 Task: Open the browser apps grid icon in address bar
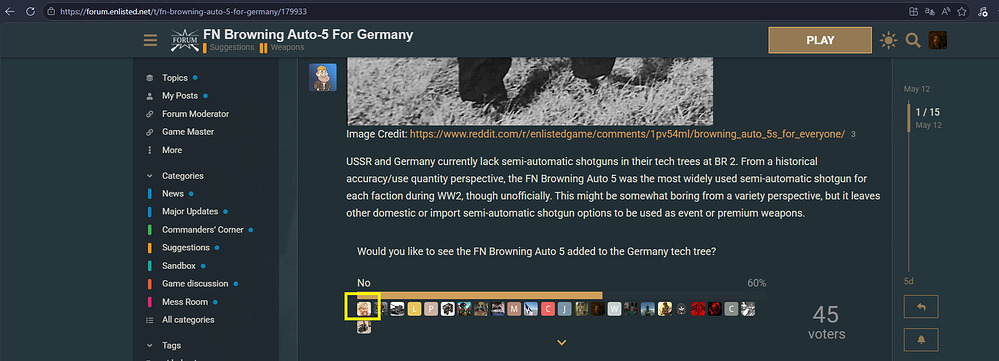pos(913,11)
